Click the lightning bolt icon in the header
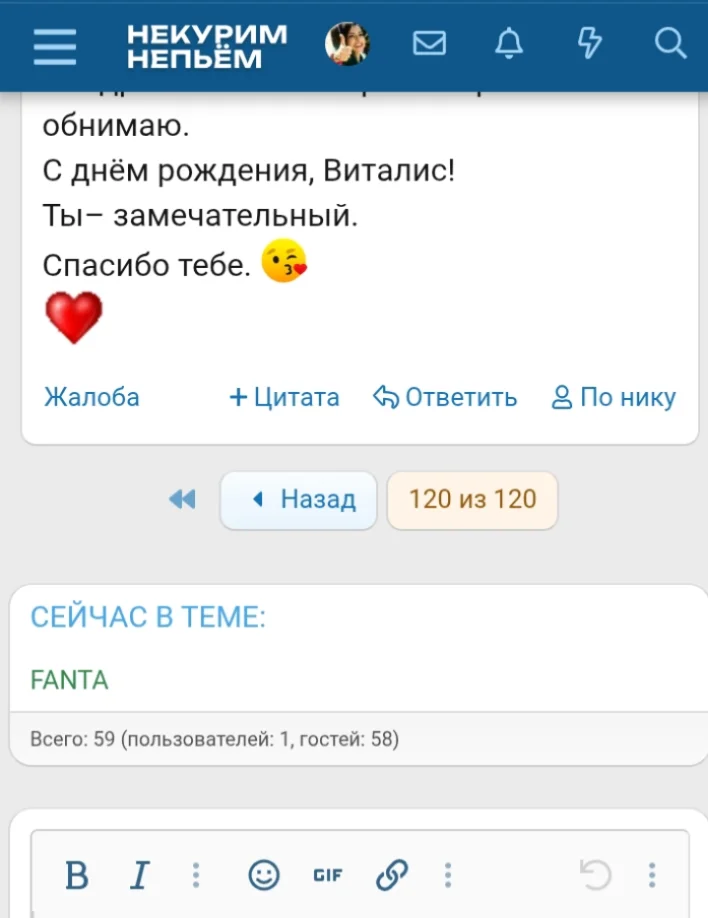Viewport: 708px width, 918px height. pyautogui.click(x=590, y=45)
